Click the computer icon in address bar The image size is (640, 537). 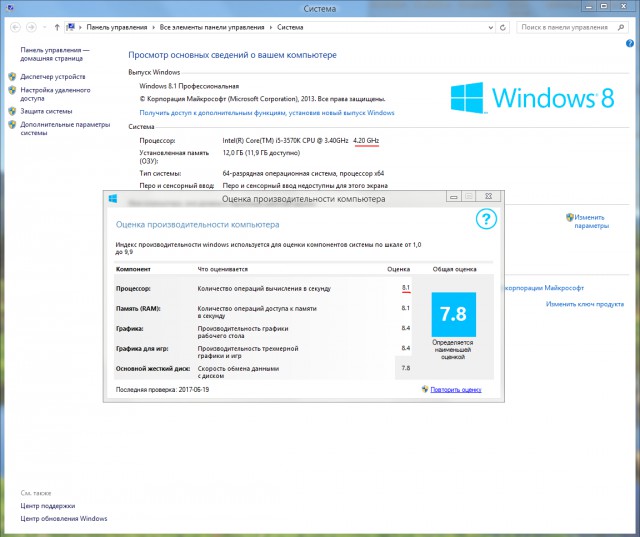coord(71,27)
